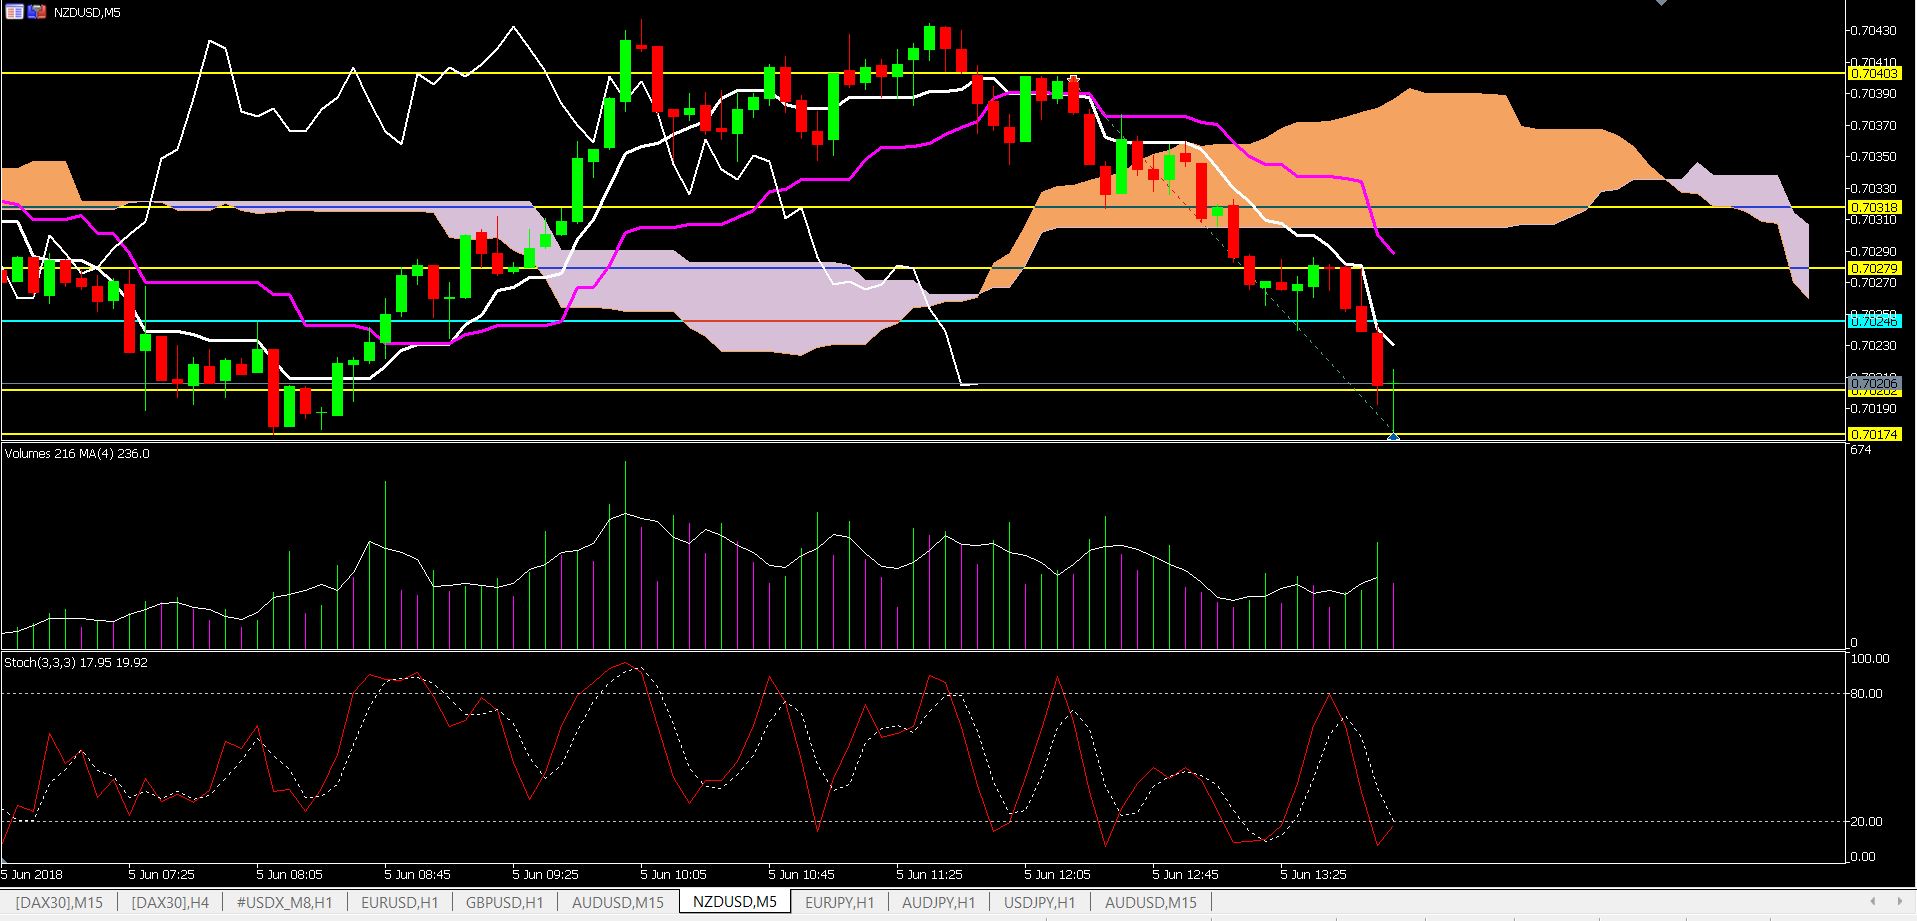This screenshot has height=921, width=1917.
Task: Click the 5 Jun 11:25 time label
Action: click(930, 874)
